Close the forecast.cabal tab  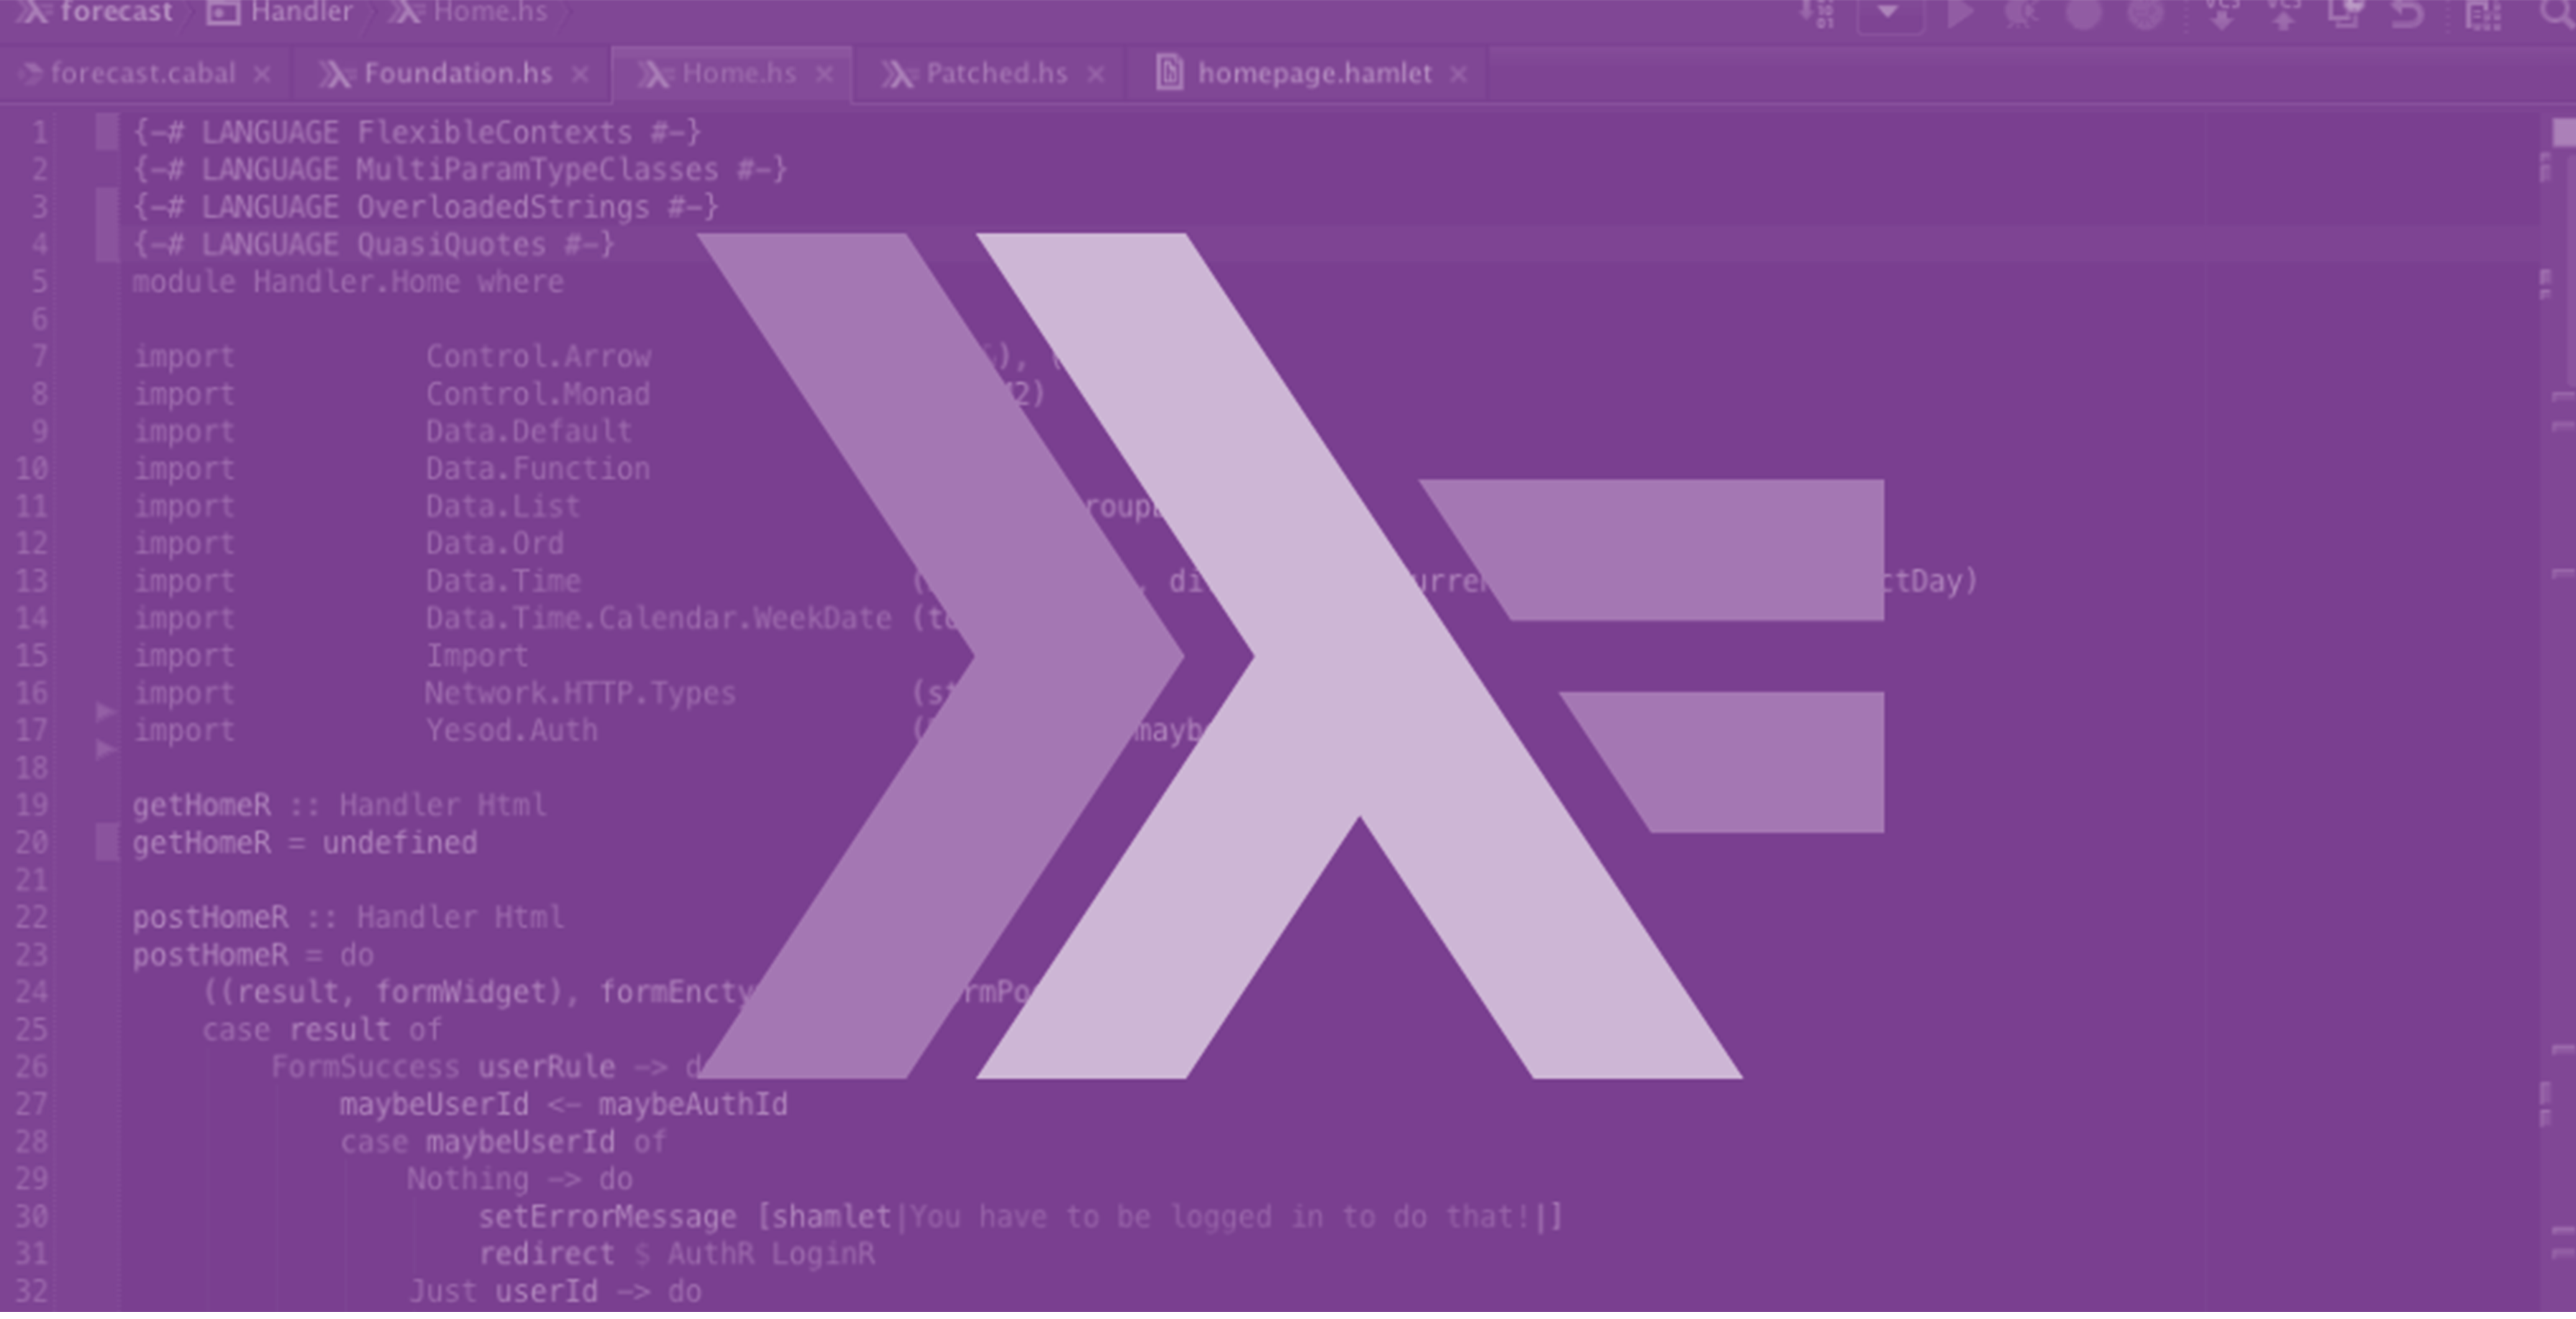[262, 74]
